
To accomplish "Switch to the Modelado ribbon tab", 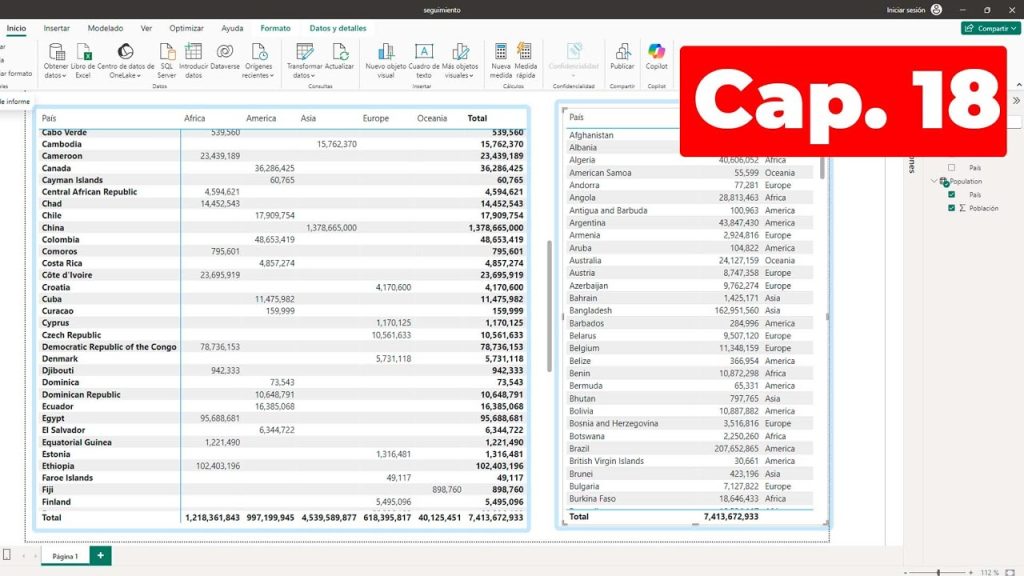I will click(105, 29).
